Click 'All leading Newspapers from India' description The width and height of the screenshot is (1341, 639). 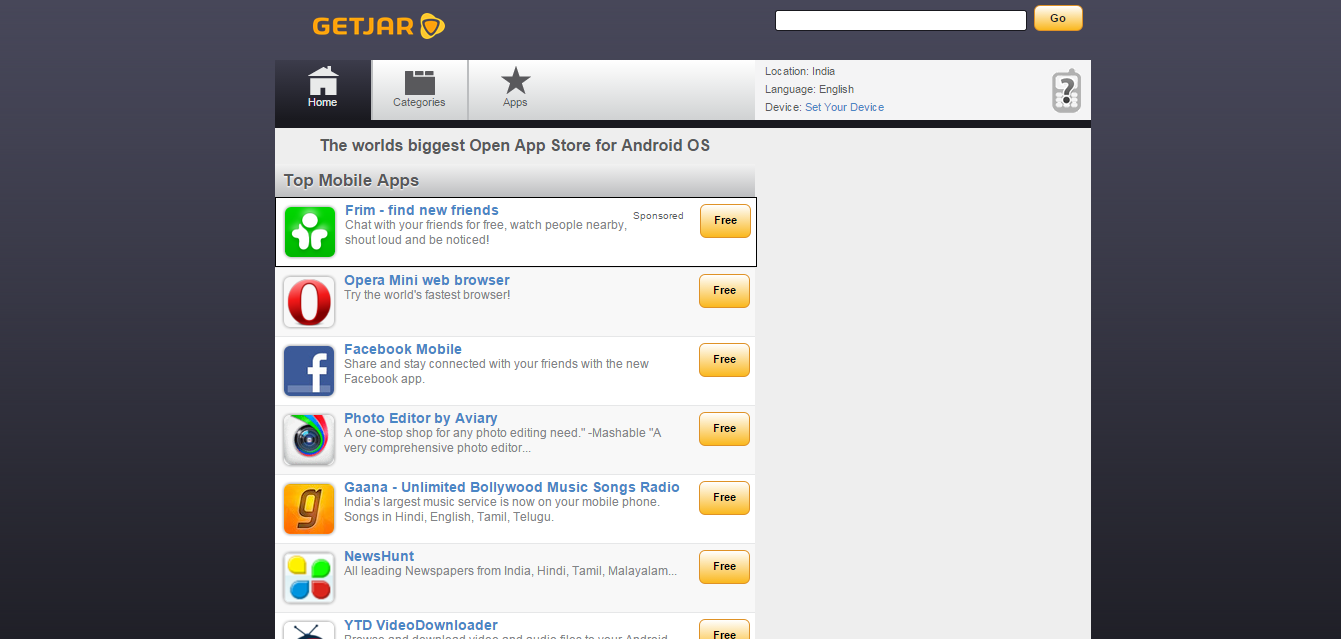coord(511,571)
